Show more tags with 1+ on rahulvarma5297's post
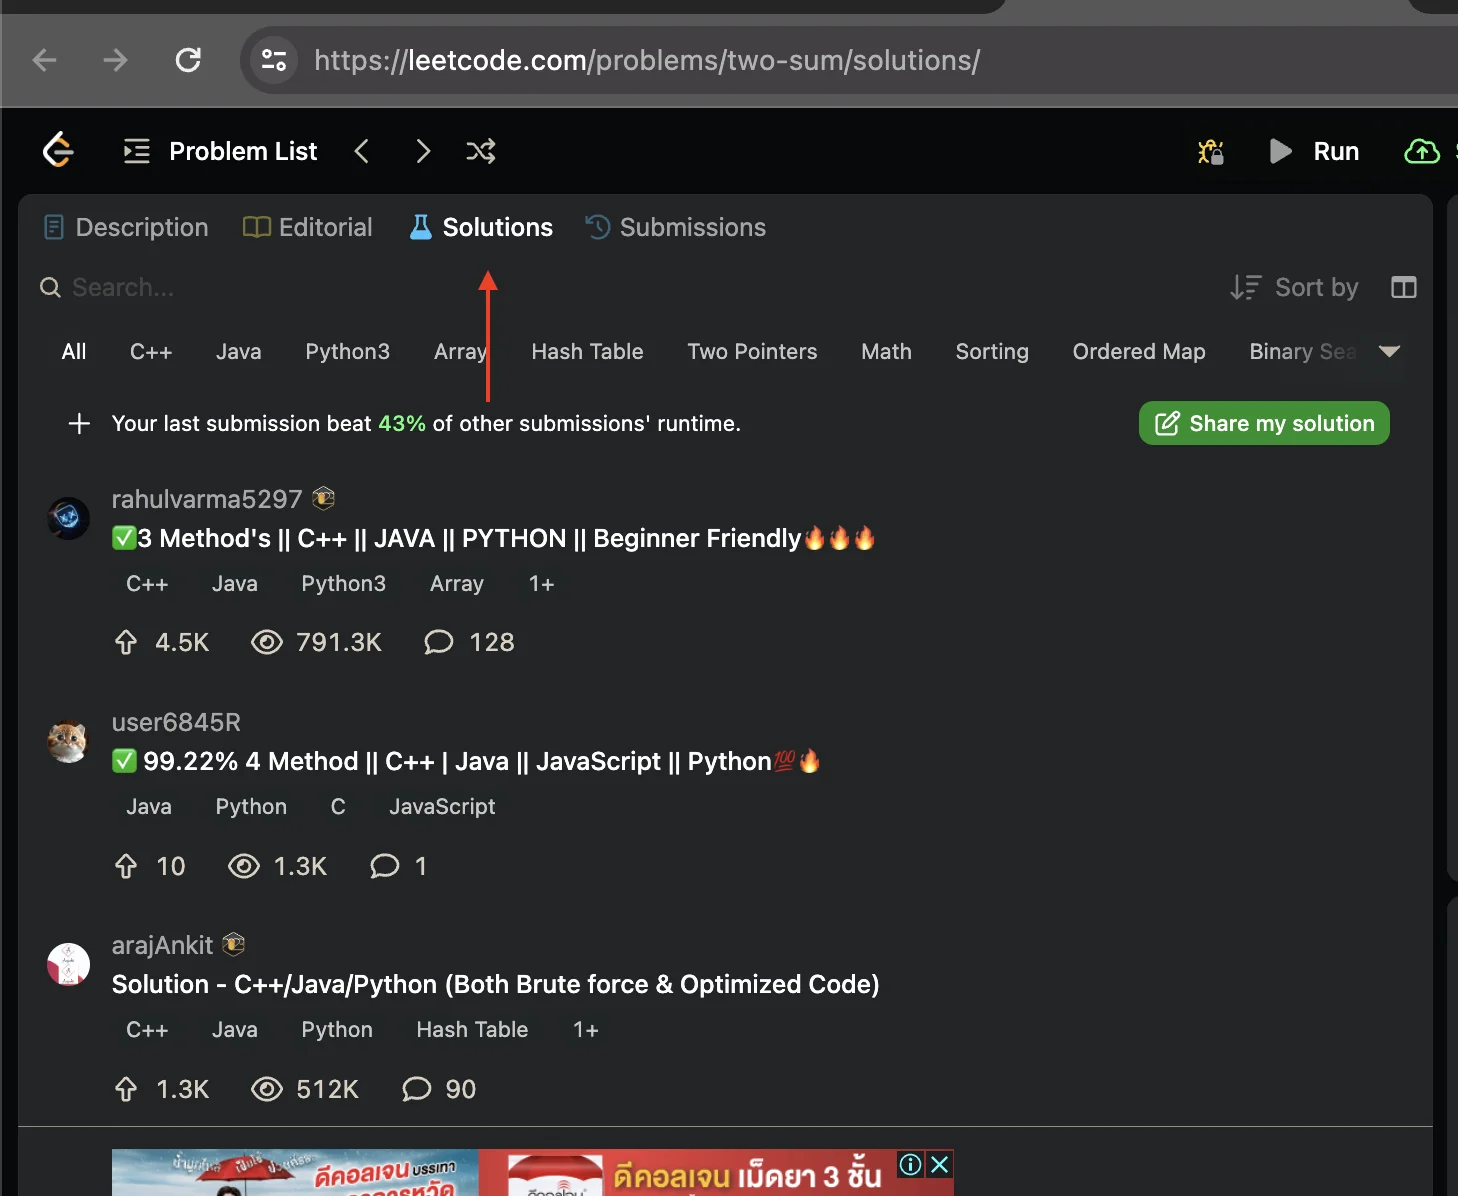 (541, 584)
